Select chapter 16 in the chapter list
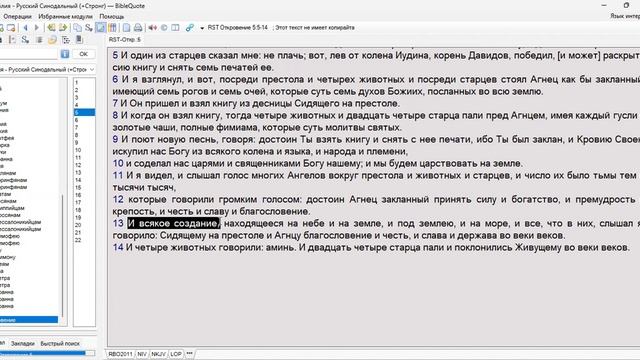Image resolution: width=640 pixels, height=360 pixels. (84, 195)
